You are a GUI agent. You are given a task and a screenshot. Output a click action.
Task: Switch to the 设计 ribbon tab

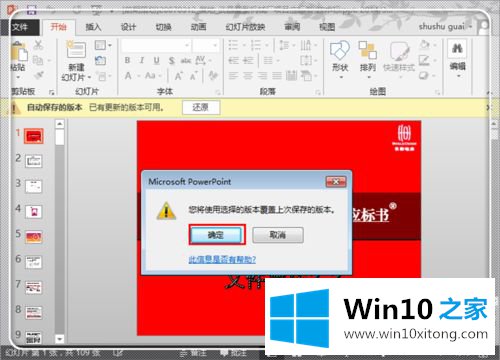coord(128,27)
